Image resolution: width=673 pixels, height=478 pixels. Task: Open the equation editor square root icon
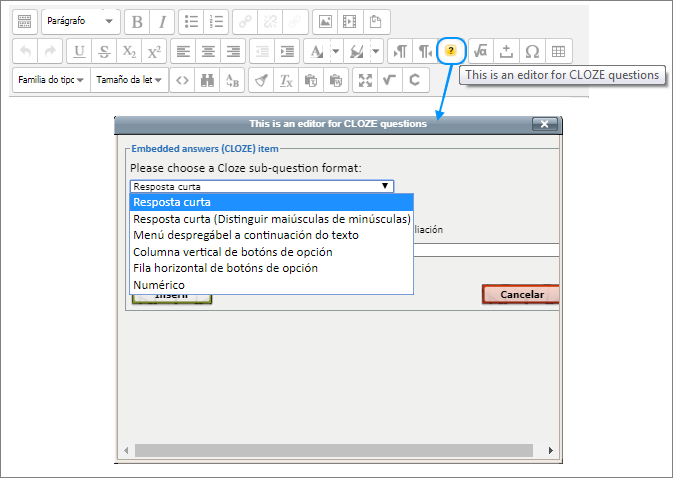pos(481,51)
